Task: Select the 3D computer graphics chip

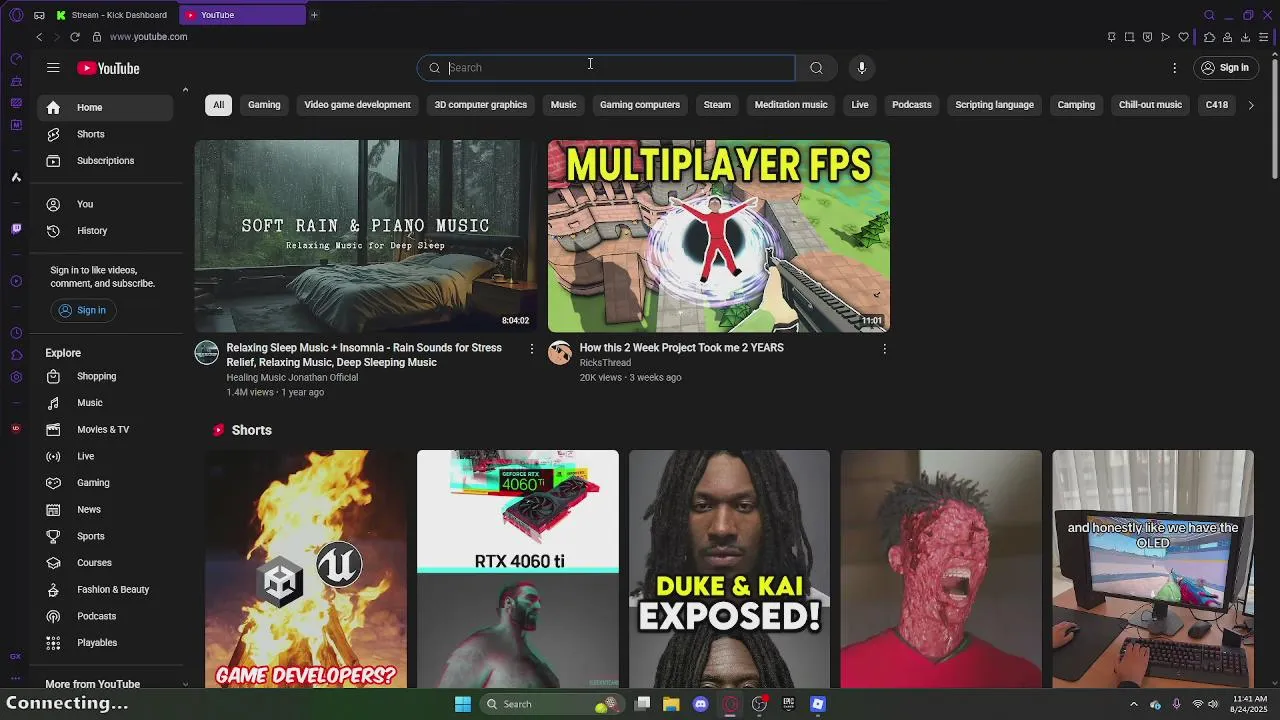Action: [x=481, y=105]
